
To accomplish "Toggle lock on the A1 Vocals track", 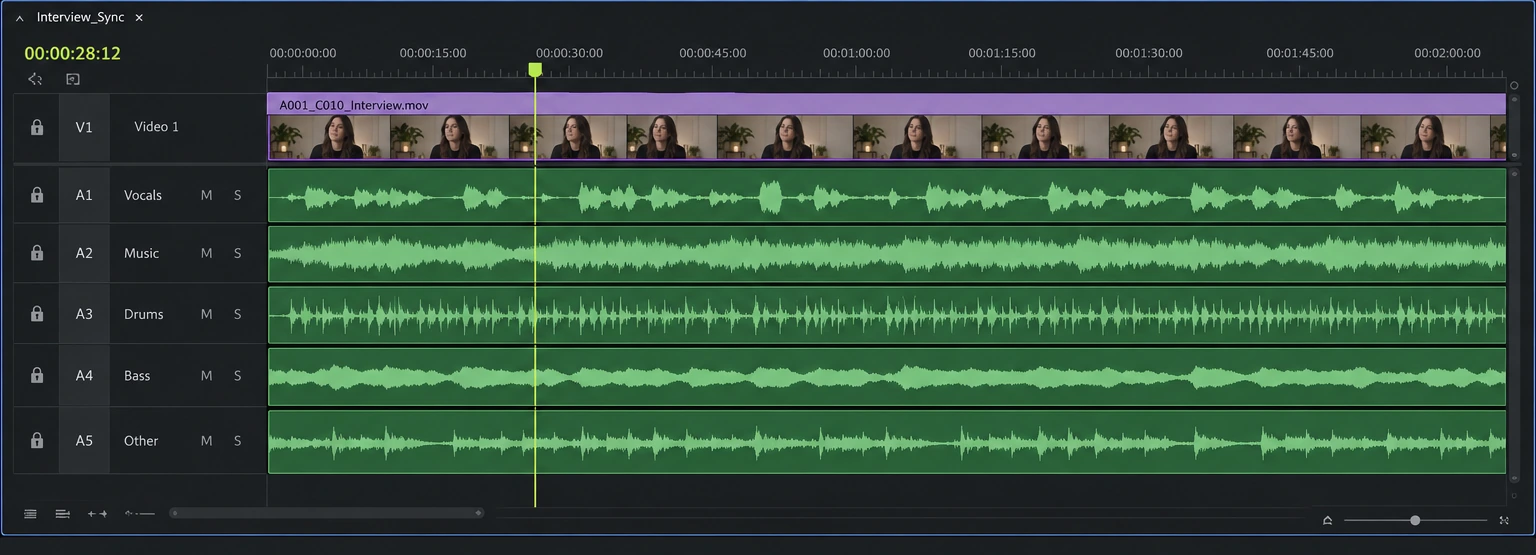I will (37, 195).
